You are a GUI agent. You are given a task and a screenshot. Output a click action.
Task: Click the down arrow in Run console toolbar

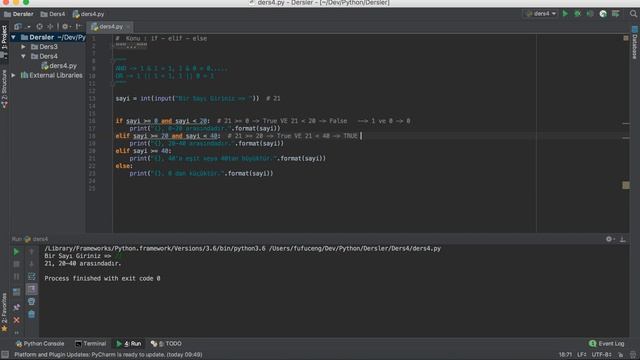tap(31, 264)
